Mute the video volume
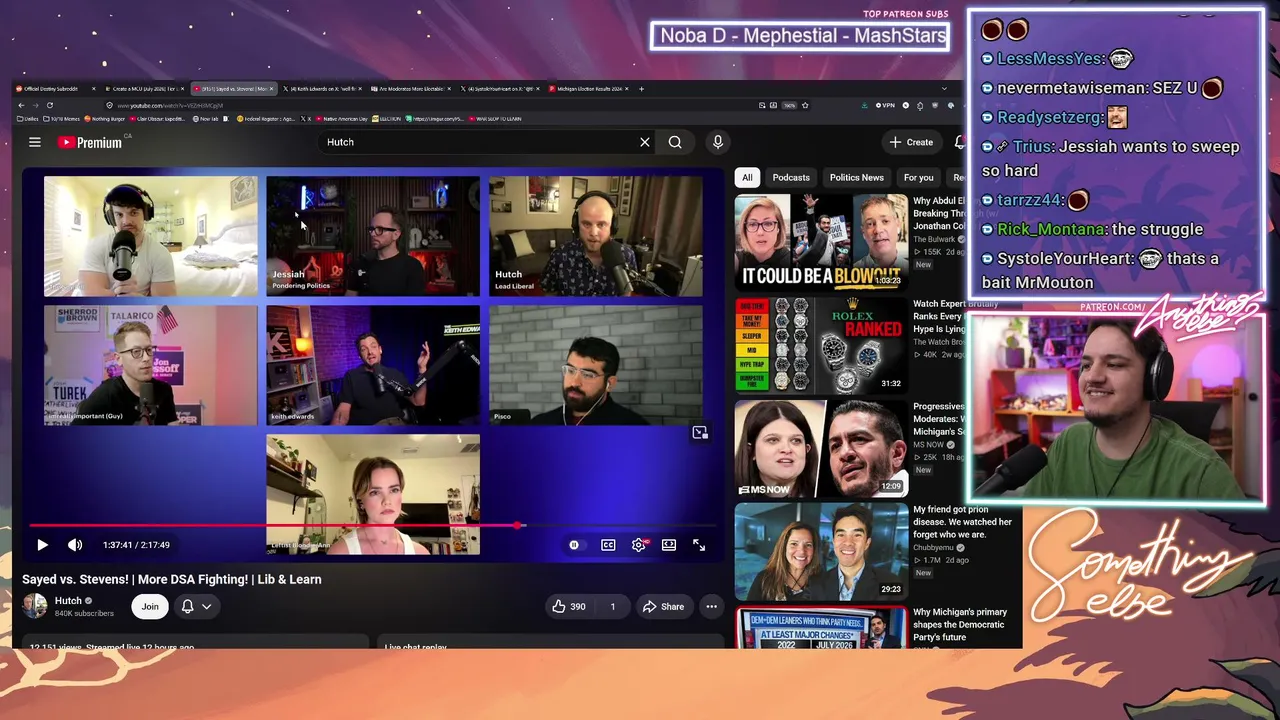1280x720 pixels. [x=75, y=545]
